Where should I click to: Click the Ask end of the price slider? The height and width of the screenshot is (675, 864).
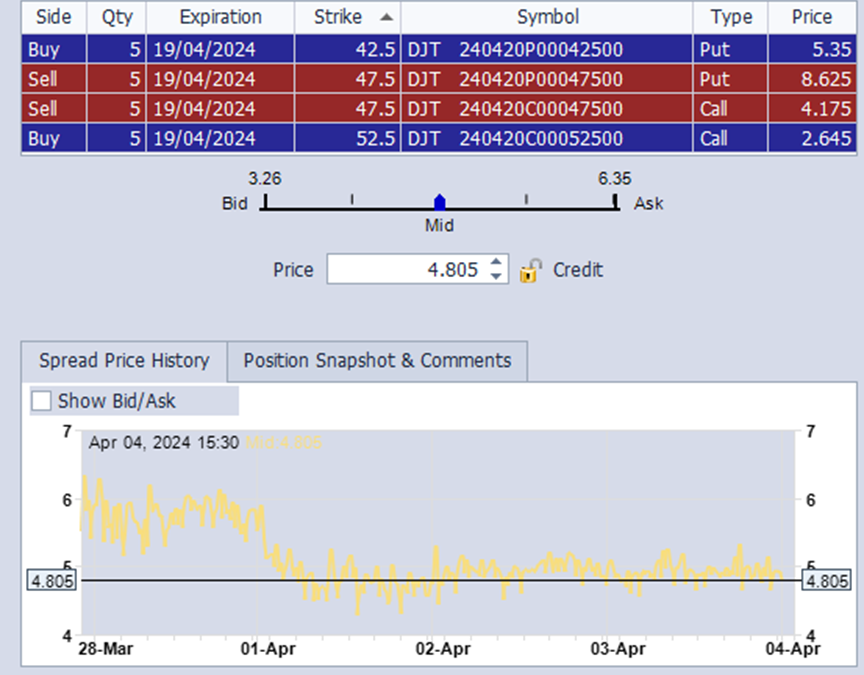tap(615, 203)
